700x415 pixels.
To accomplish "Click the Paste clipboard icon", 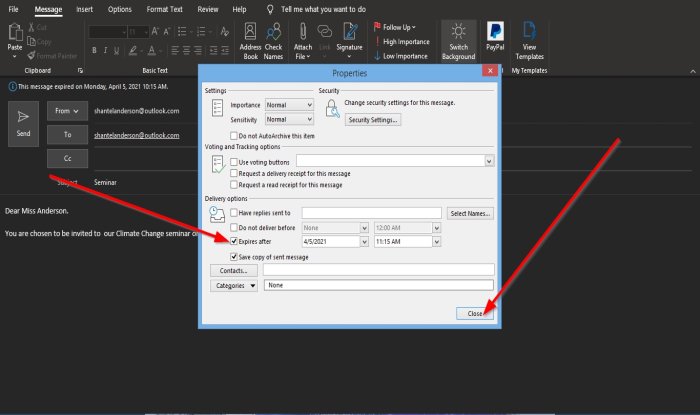I will (15, 32).
